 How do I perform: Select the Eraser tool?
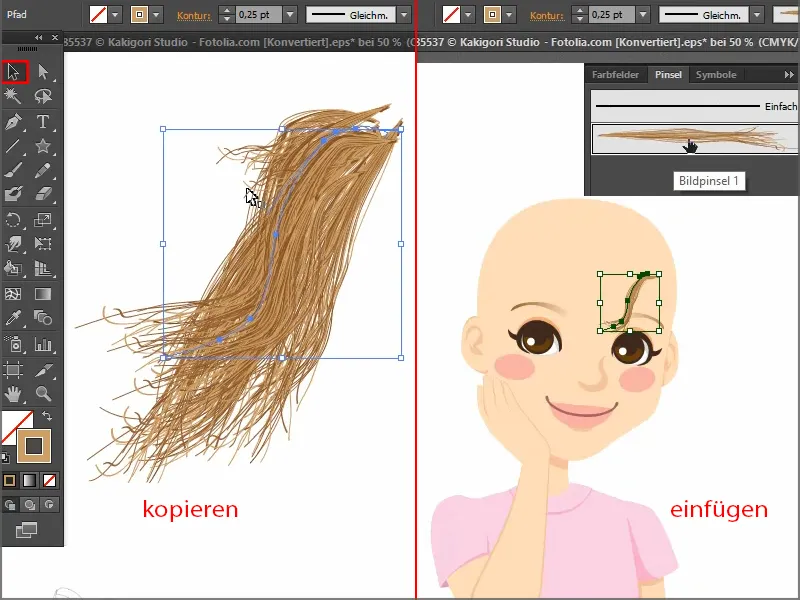click(43, 194)
